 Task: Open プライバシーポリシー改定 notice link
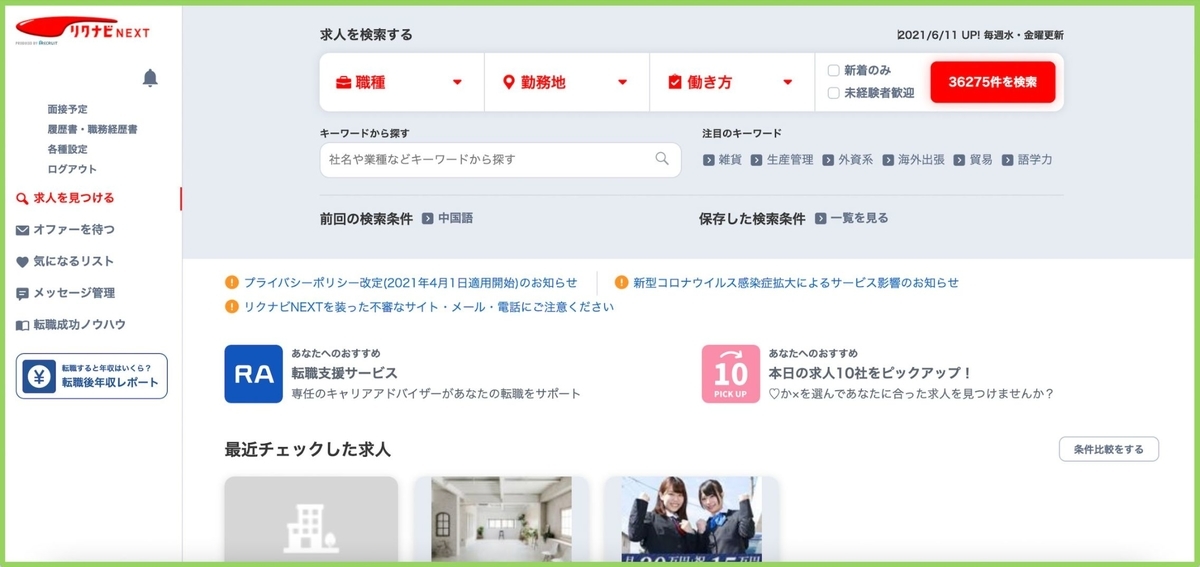pos(410,283)
